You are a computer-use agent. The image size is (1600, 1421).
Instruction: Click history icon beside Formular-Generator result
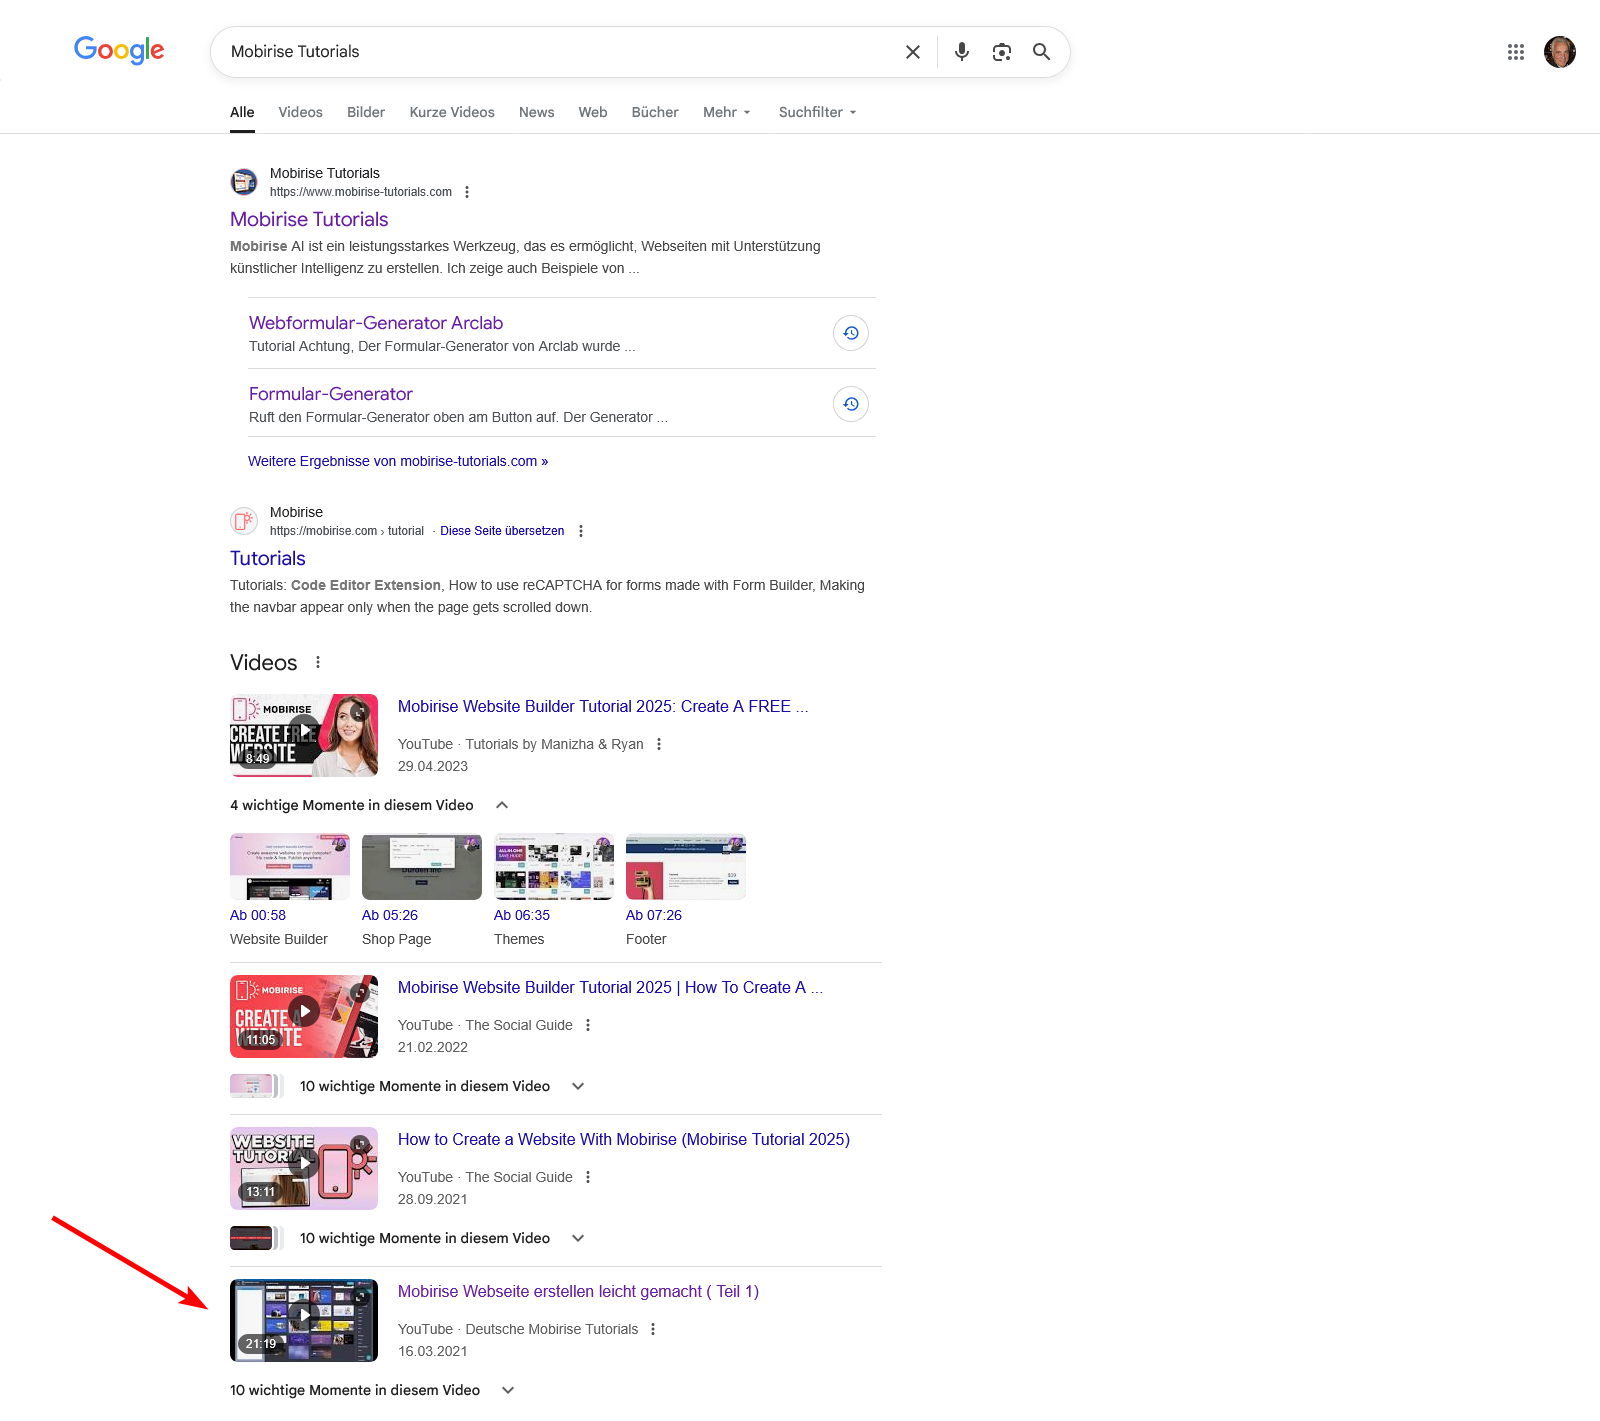pos(850,404)
